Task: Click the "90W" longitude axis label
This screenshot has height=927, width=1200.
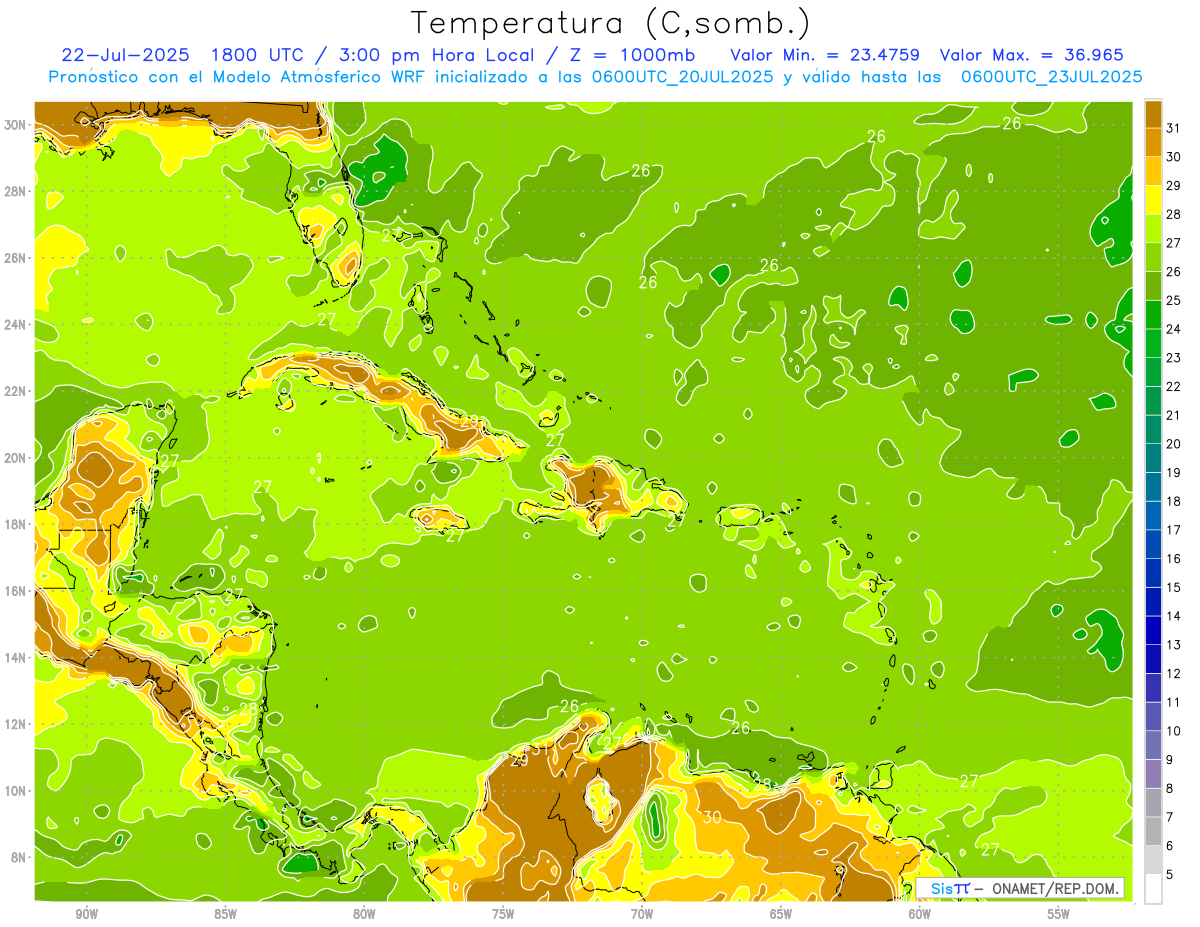Action: 86,914
